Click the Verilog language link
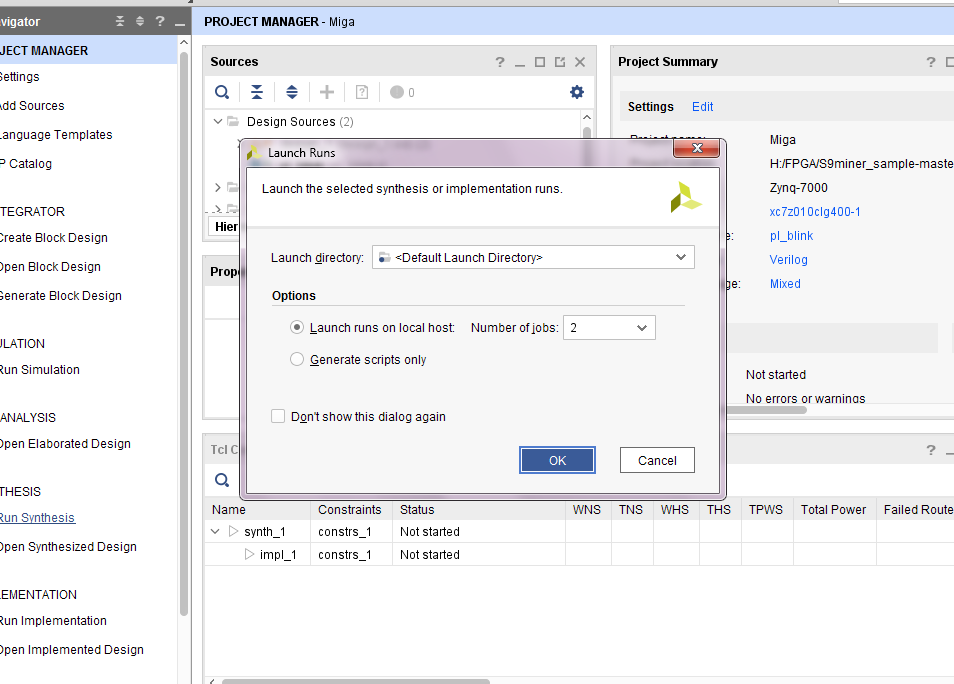The height and width of the screenshot is (684, 954). point(789,260)
